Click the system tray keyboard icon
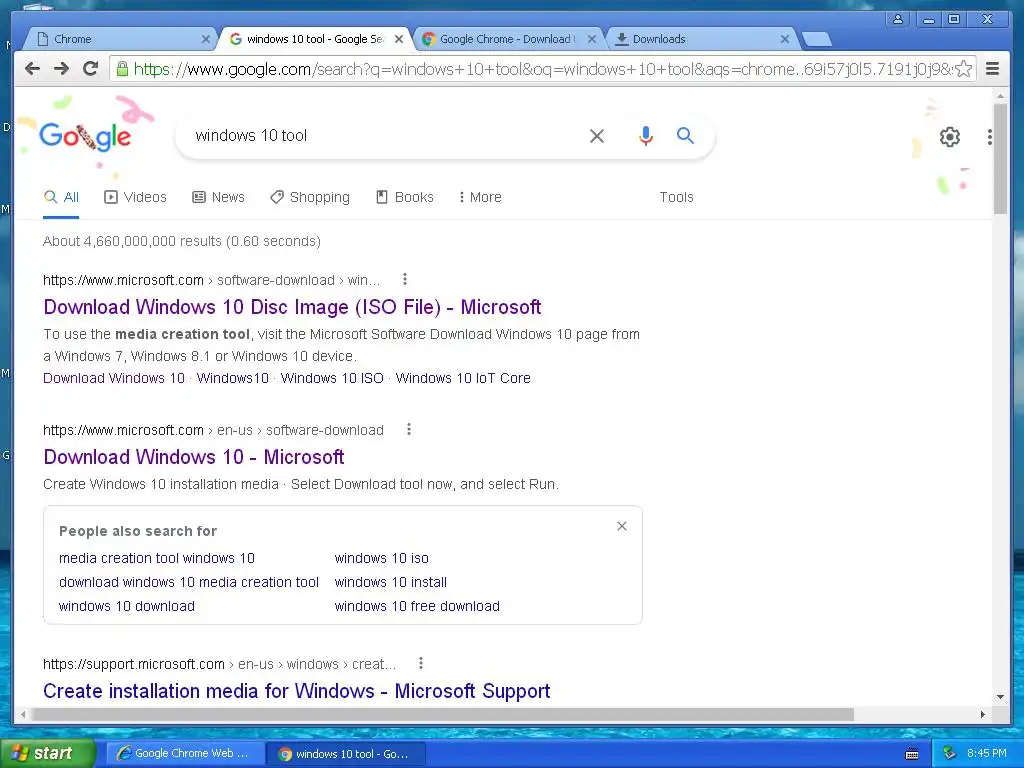 tap(912, 754)
